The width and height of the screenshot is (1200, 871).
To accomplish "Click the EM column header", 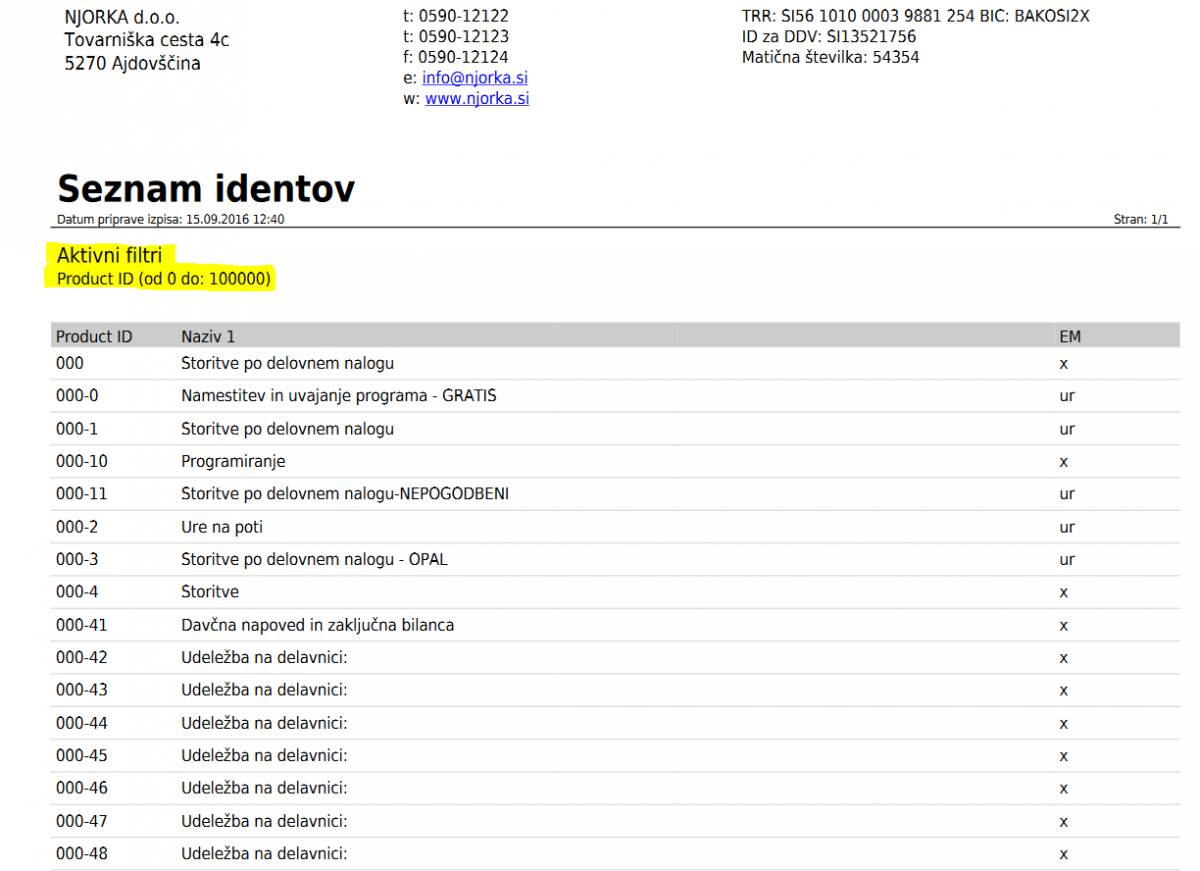I will pyautogui.click(x=1070, y=337).
